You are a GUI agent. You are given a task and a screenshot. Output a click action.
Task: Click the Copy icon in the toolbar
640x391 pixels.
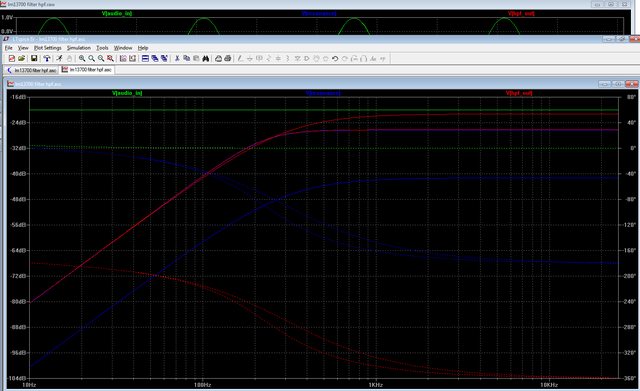point(187,58)
